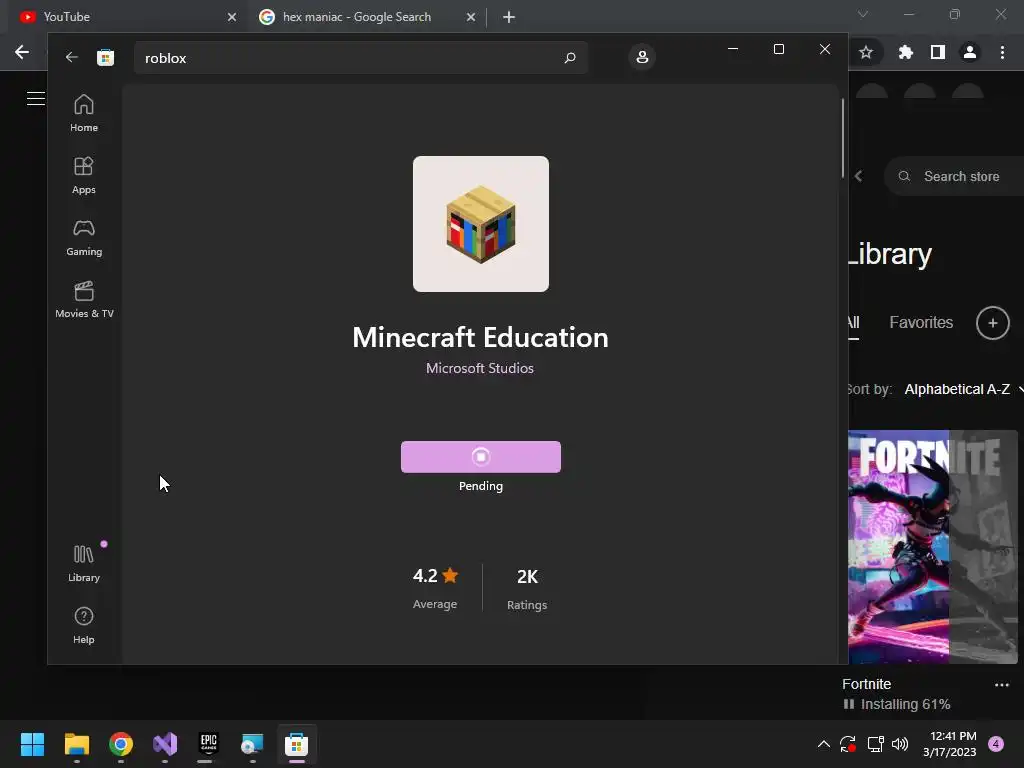
Task: Open Visual Studio from taskbar
Action: tap(165, 744)
